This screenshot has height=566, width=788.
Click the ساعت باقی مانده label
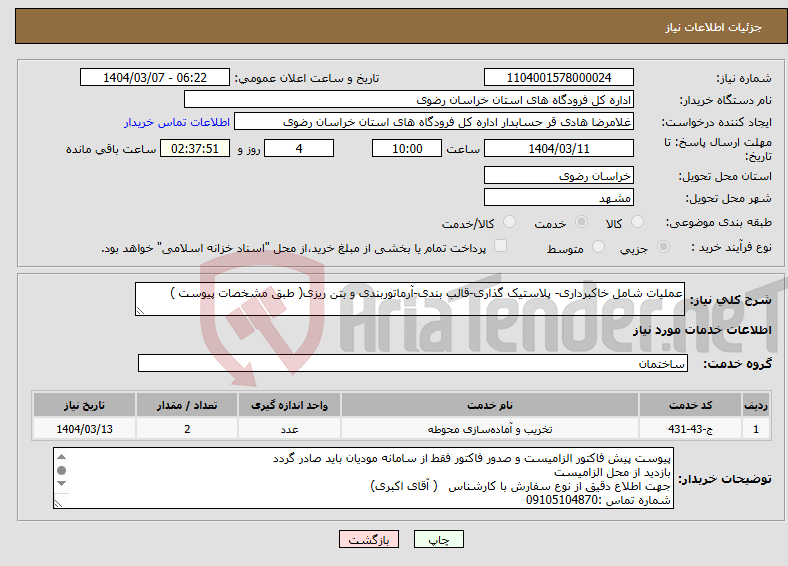coord(111,149)
